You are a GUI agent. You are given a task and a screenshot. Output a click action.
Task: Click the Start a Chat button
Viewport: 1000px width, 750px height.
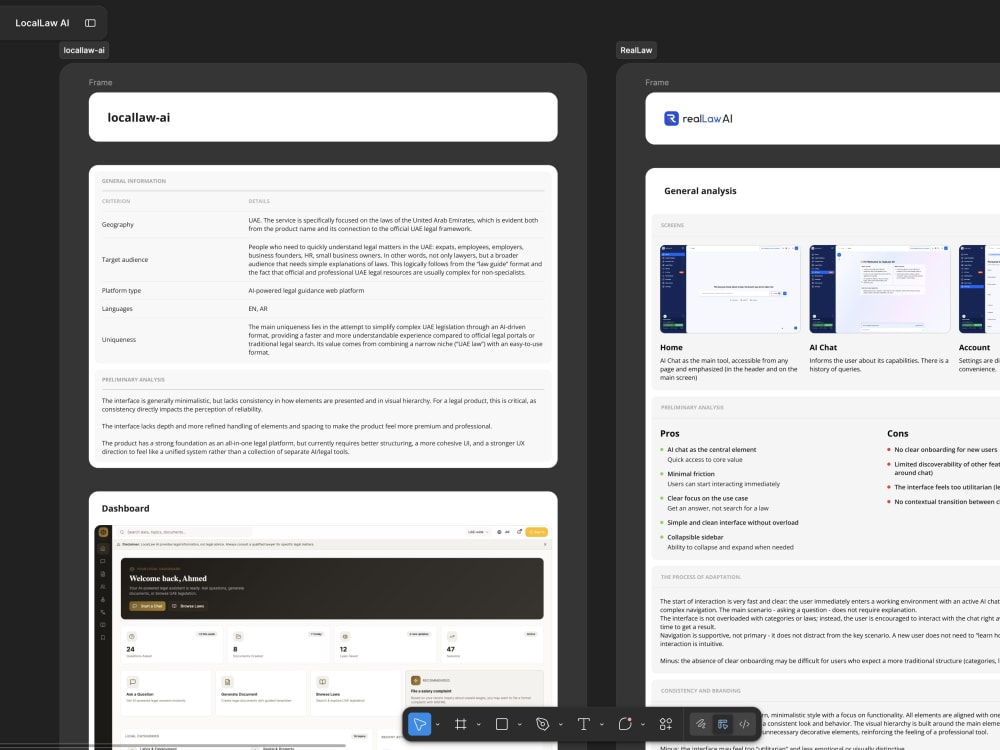[x=147, y=606]
